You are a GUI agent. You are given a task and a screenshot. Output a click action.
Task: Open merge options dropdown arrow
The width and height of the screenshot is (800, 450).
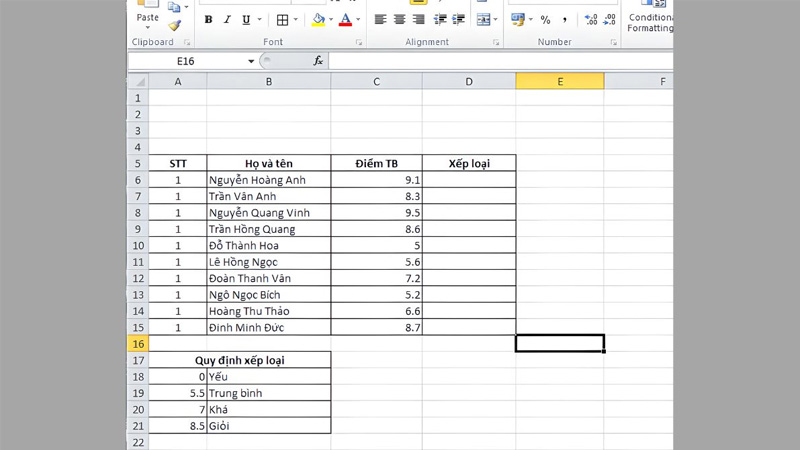click(x=495, y=20)
